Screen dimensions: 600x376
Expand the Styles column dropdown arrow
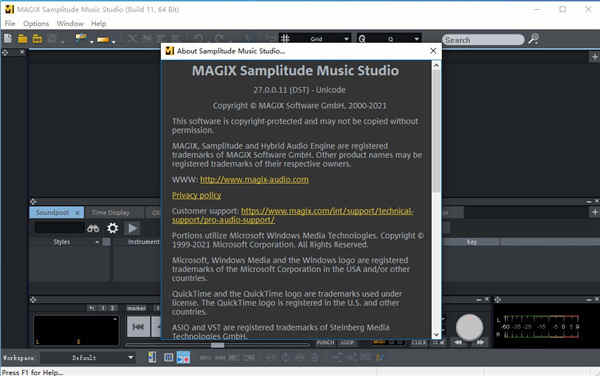[x=97, y=242]
